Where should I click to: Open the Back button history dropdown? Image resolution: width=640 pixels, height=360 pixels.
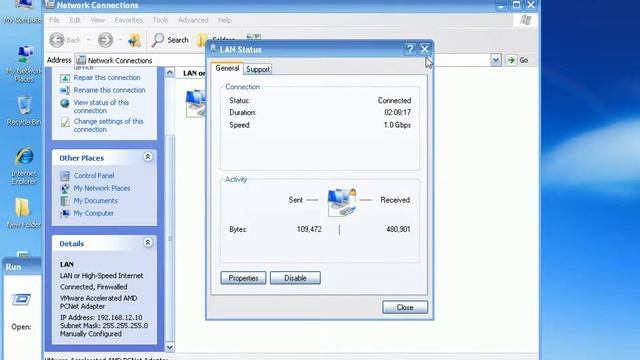pos(89,40)
